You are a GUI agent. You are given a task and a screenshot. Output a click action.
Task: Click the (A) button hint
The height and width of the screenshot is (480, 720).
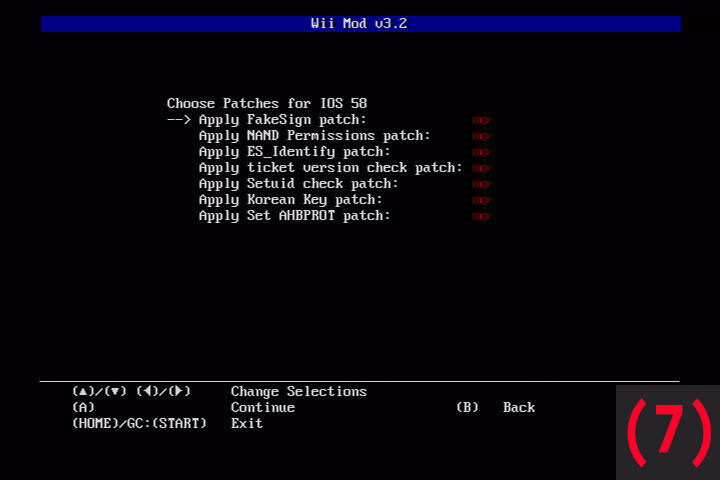(84, 407)
